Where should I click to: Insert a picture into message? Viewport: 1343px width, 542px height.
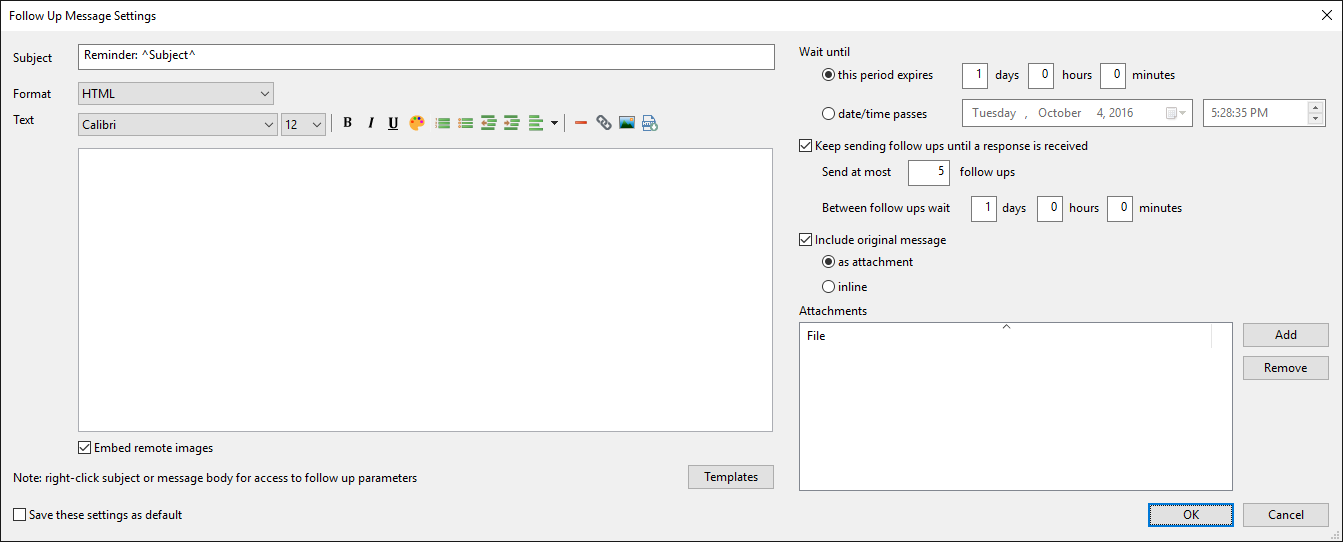pyautogui.click(x=627, y=123)
